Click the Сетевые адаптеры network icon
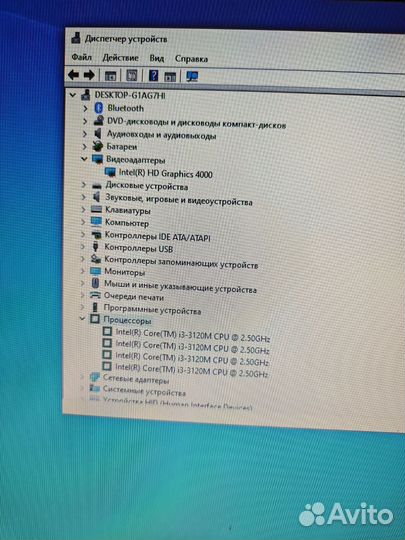Image resolution: width=405 pixels, height=540 pixels. click(94, 377)
